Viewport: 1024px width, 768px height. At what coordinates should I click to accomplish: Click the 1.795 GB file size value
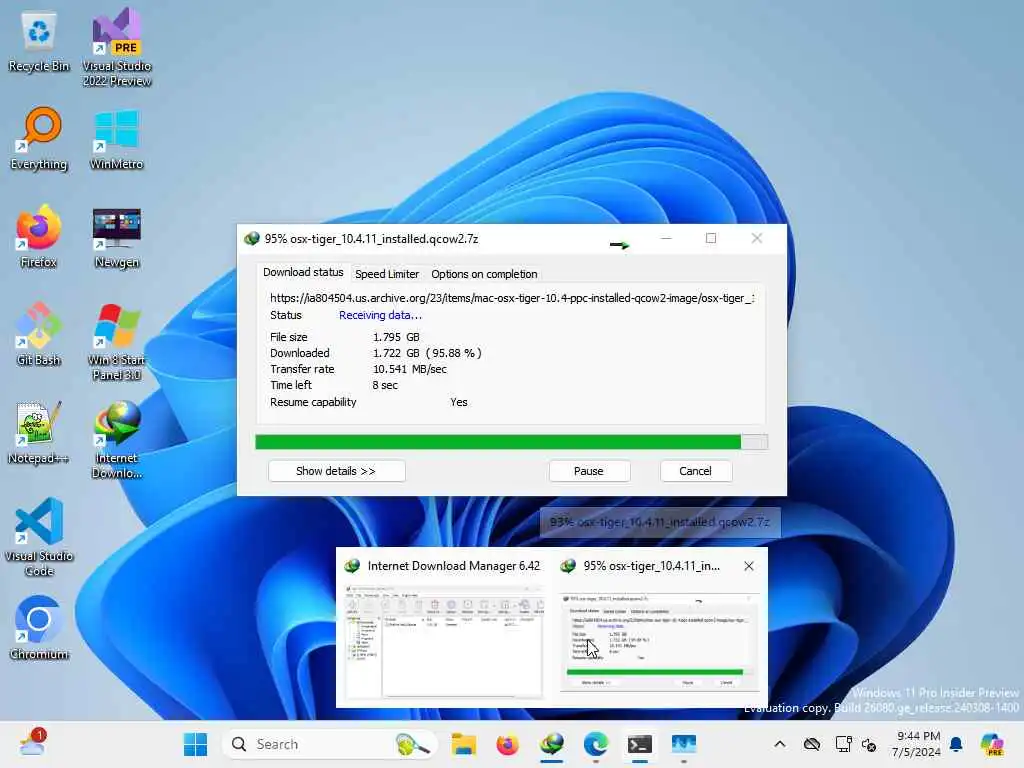point(396,337)
